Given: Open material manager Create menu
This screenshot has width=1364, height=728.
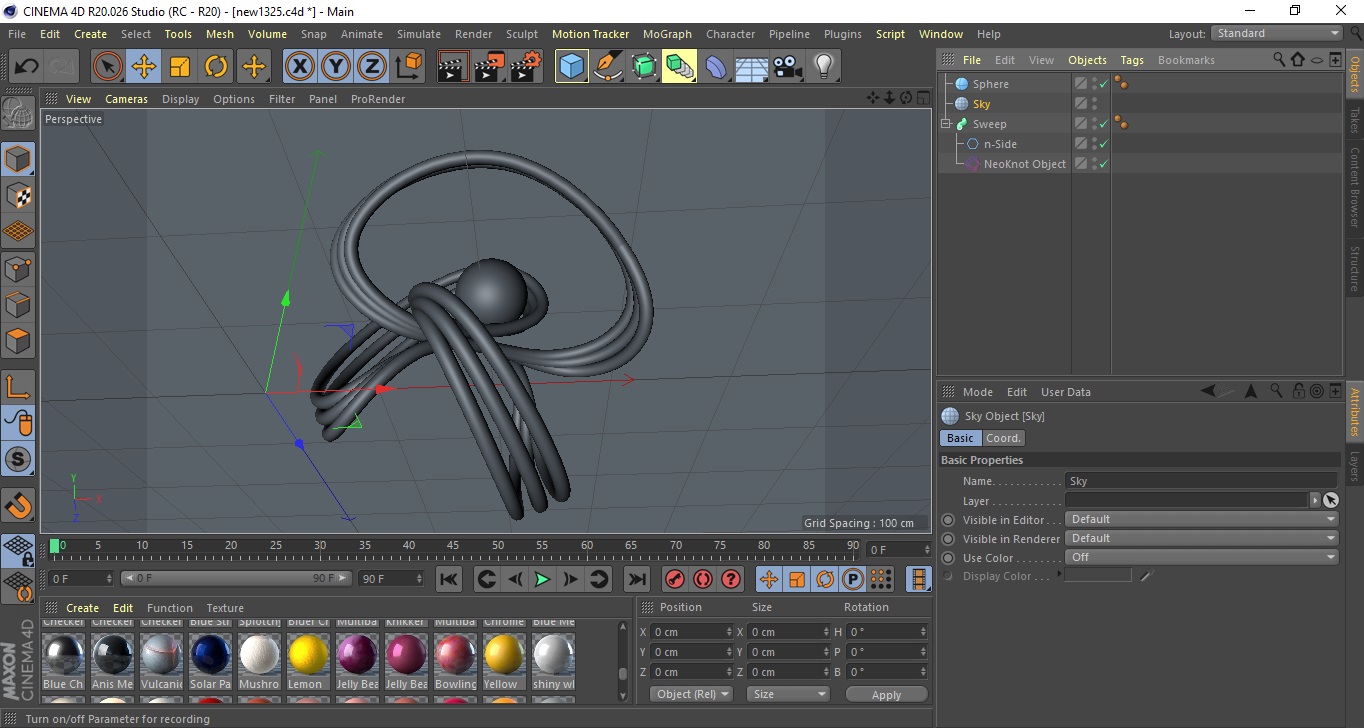Looking at the screenshot, I should (83, 608).
